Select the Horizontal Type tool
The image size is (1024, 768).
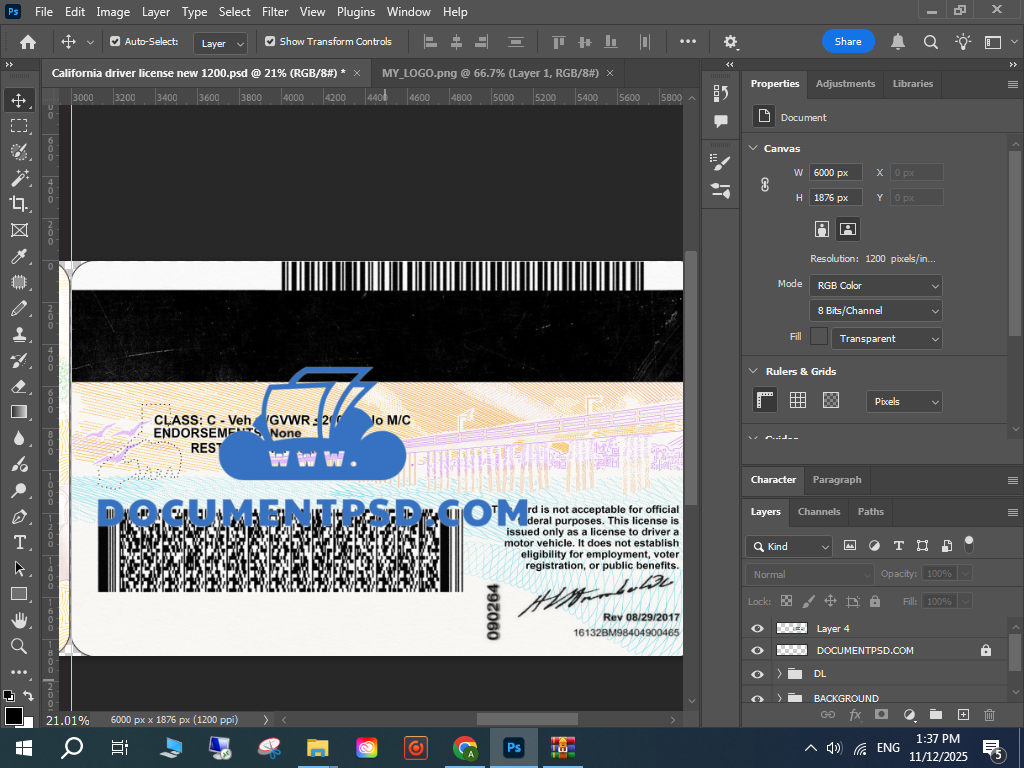click(x=19, y=542)
